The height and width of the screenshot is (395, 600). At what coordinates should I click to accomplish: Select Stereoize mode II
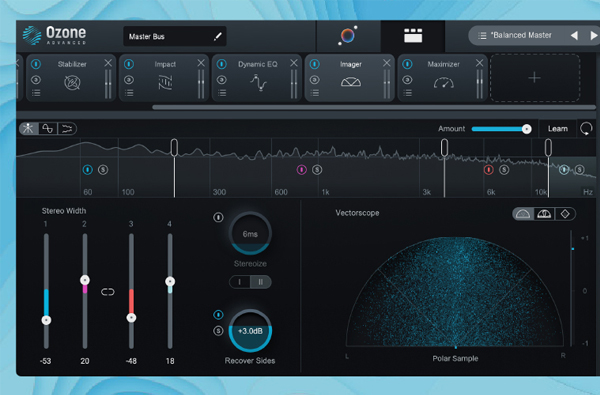click(x=261, y=282)
